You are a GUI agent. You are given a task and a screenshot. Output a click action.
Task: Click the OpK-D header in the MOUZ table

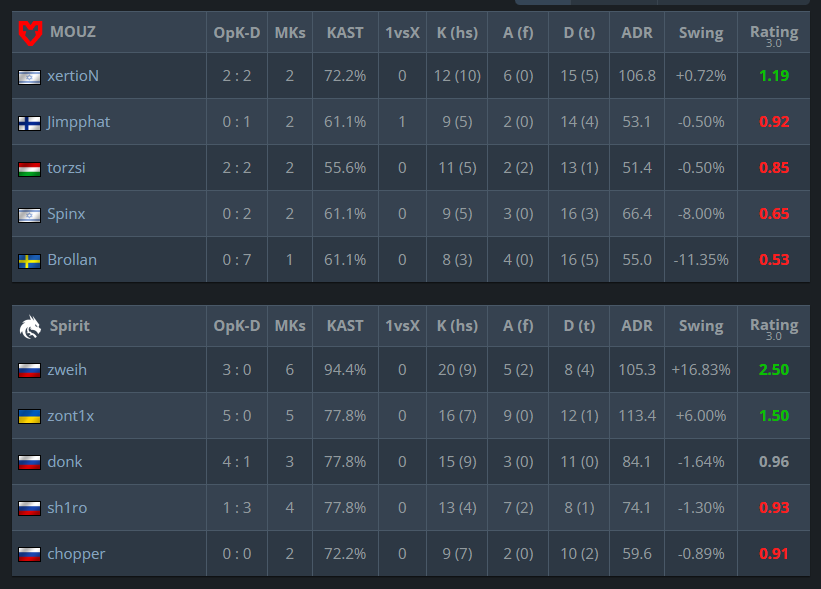(x=237, y=33)
